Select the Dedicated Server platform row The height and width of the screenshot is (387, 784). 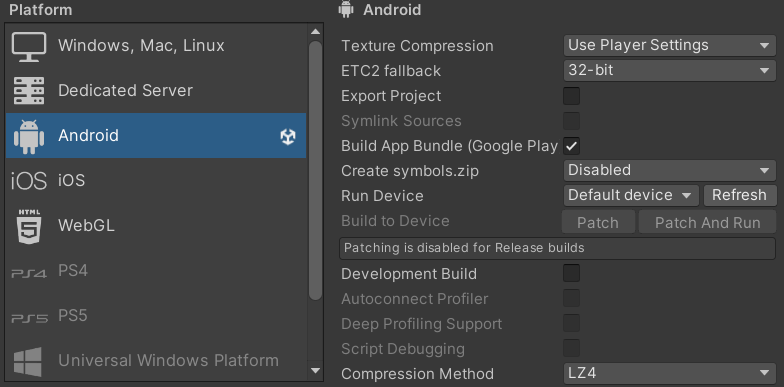pyautogui.click(x=156, y=90)
